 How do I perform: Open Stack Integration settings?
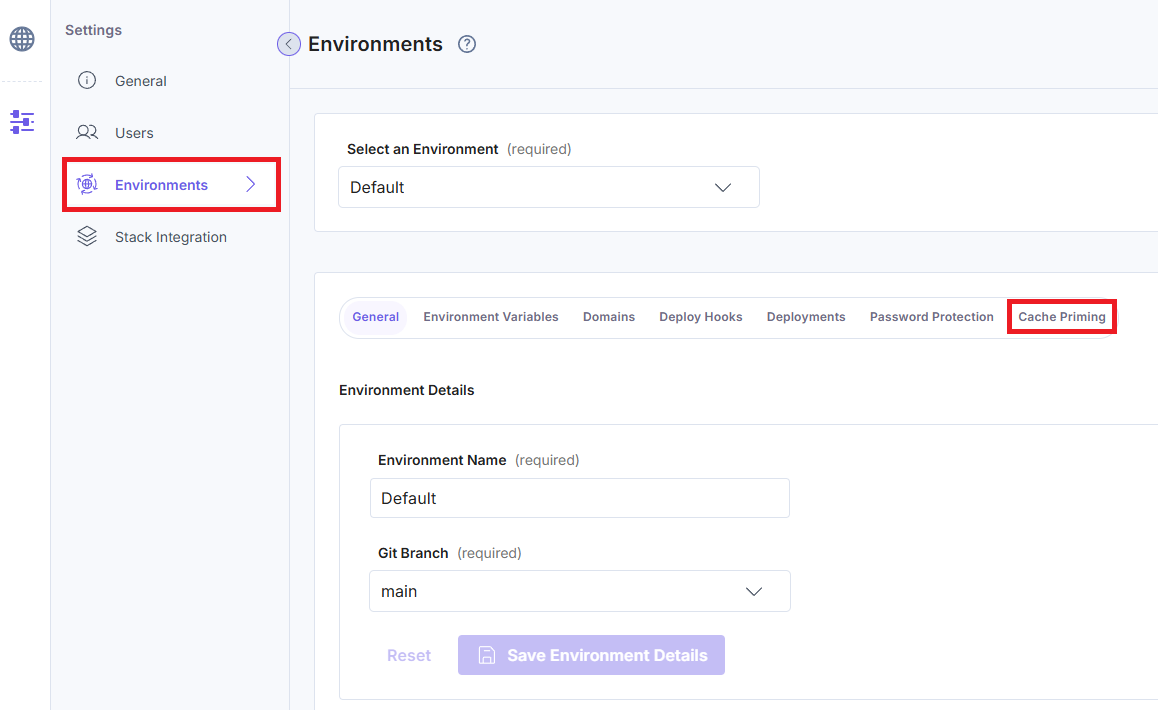(171, 237)
